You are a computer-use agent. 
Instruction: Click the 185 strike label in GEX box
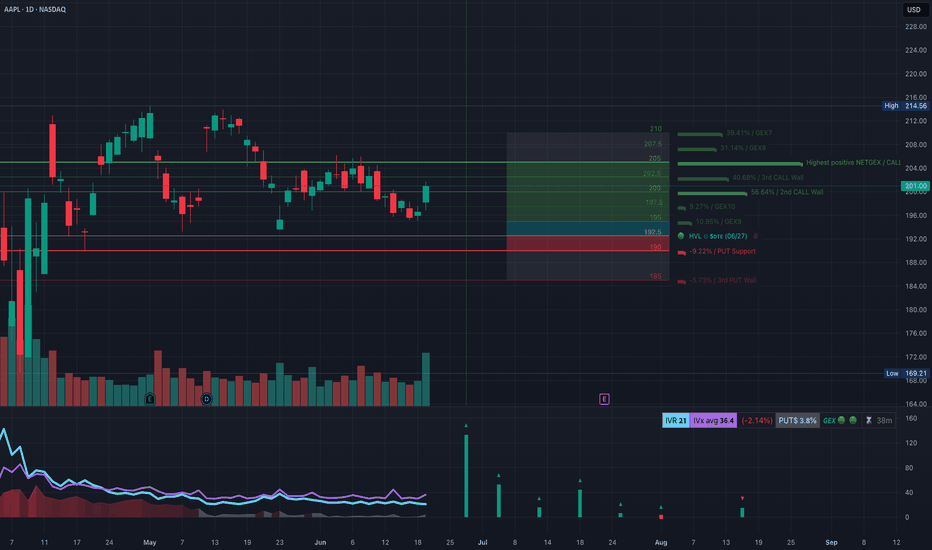point(655,276)
